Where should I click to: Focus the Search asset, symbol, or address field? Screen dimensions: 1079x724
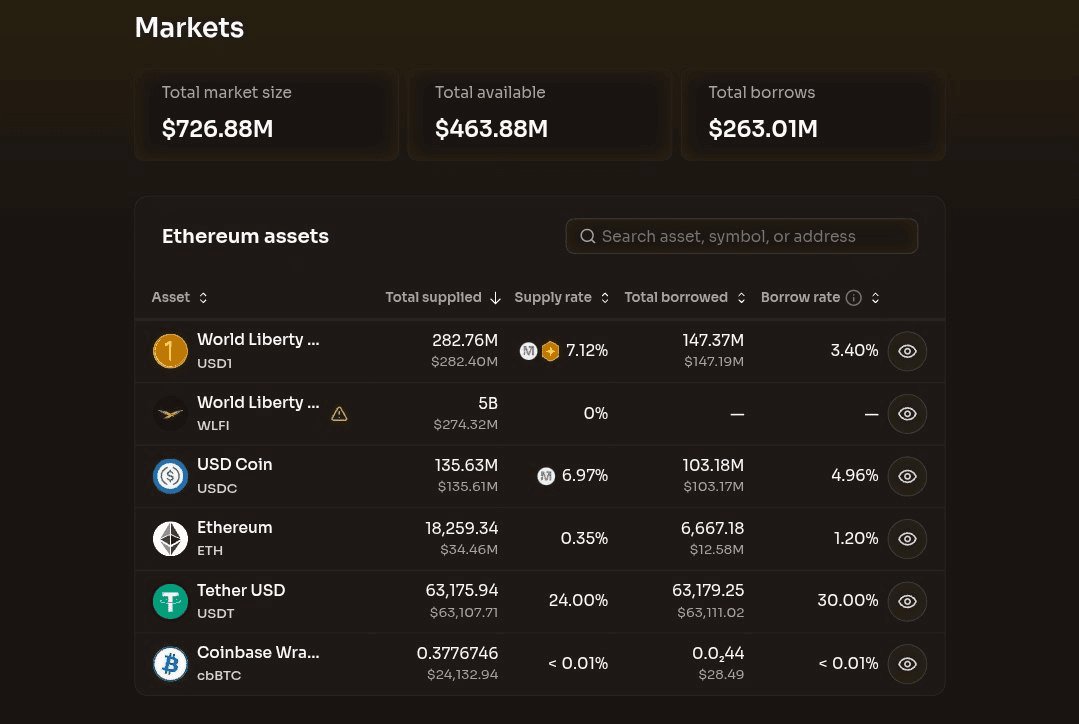(741, 236)
